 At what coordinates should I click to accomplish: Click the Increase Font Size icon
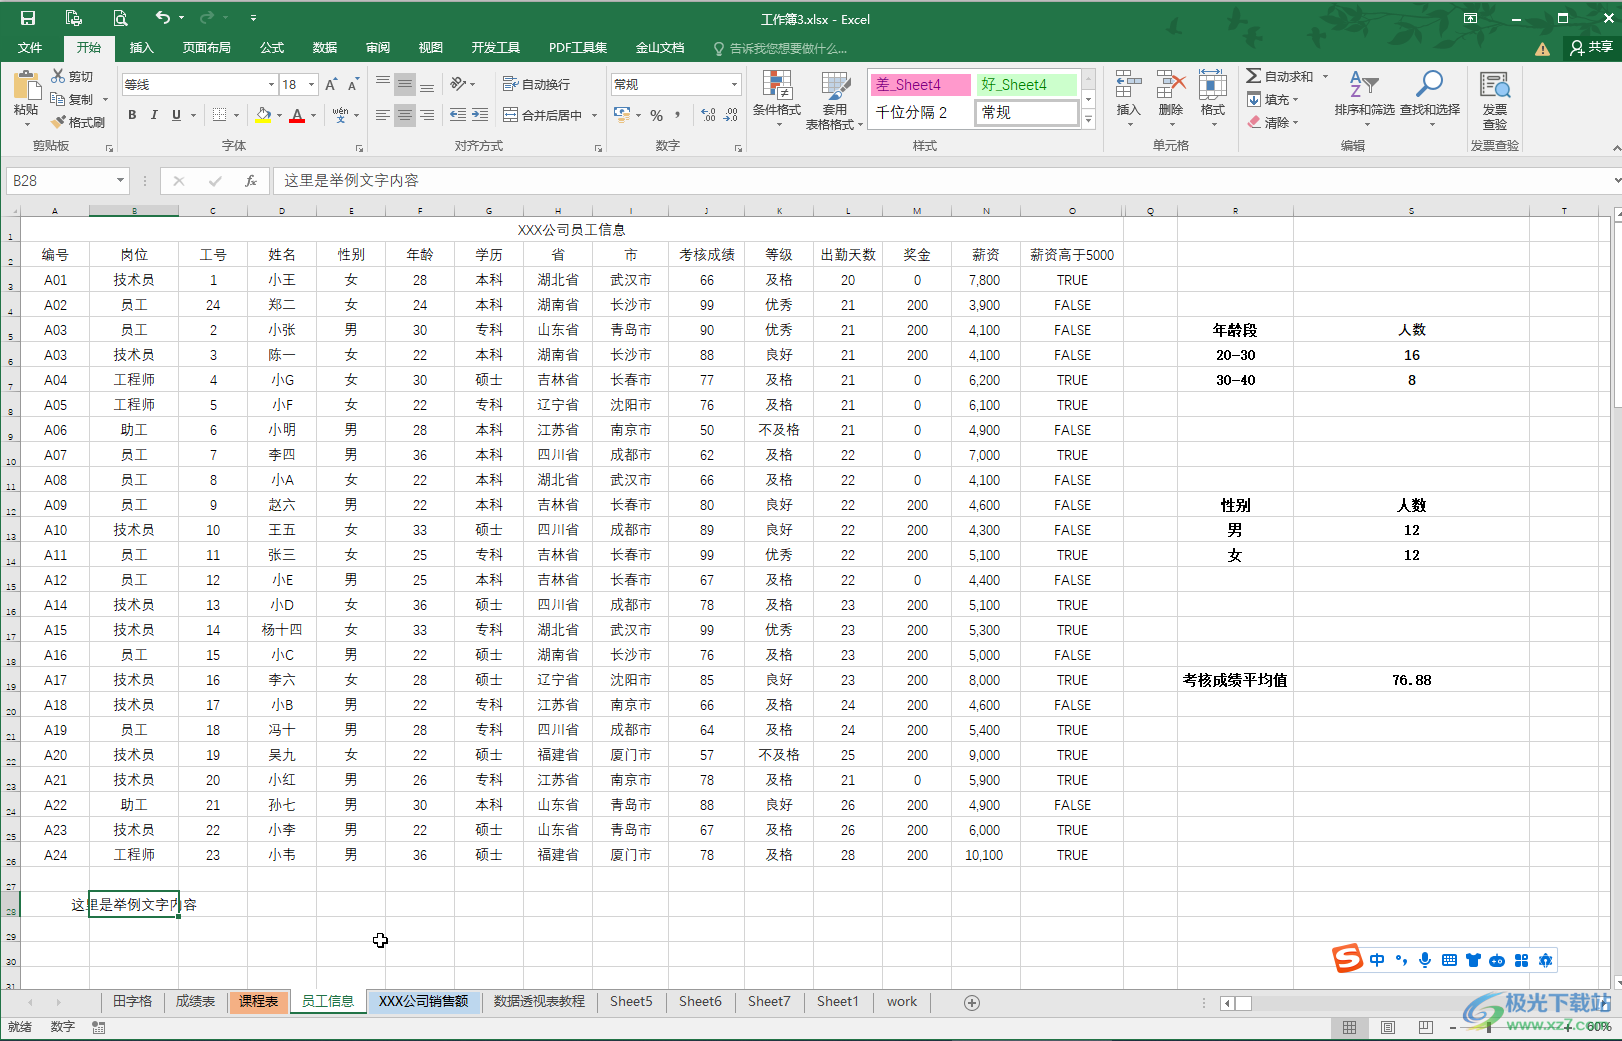331,85
